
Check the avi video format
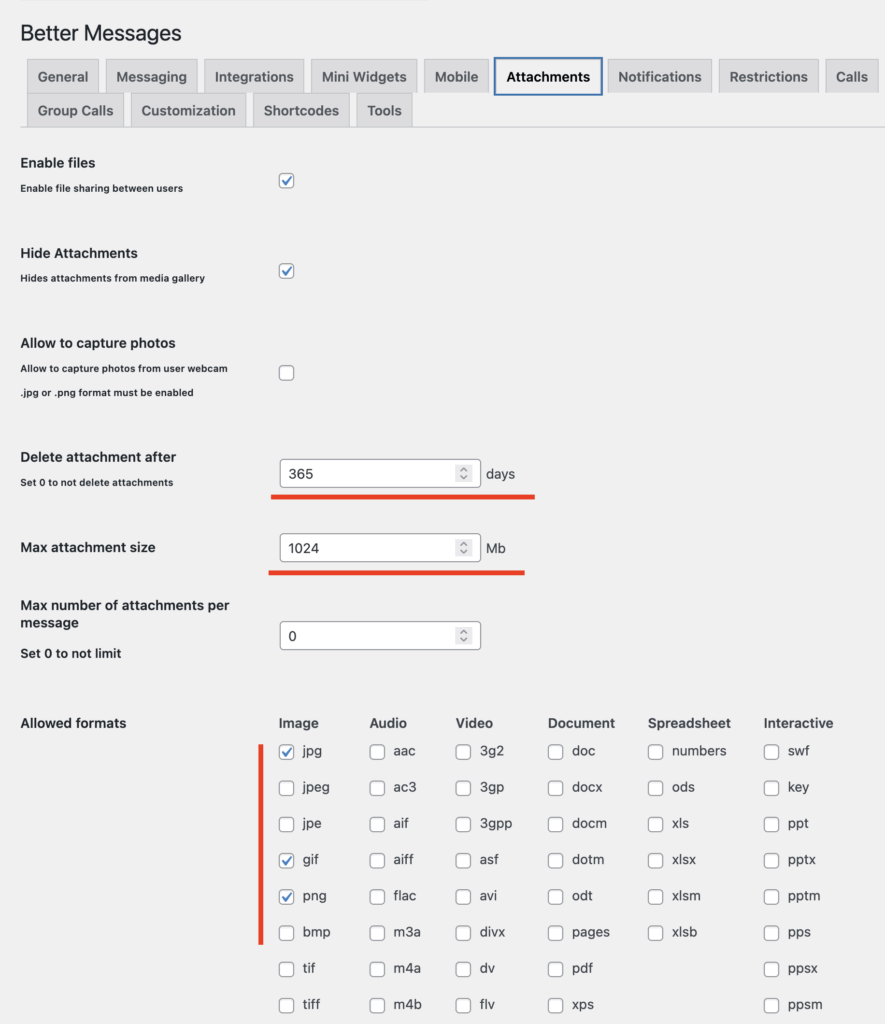(464, 896)
